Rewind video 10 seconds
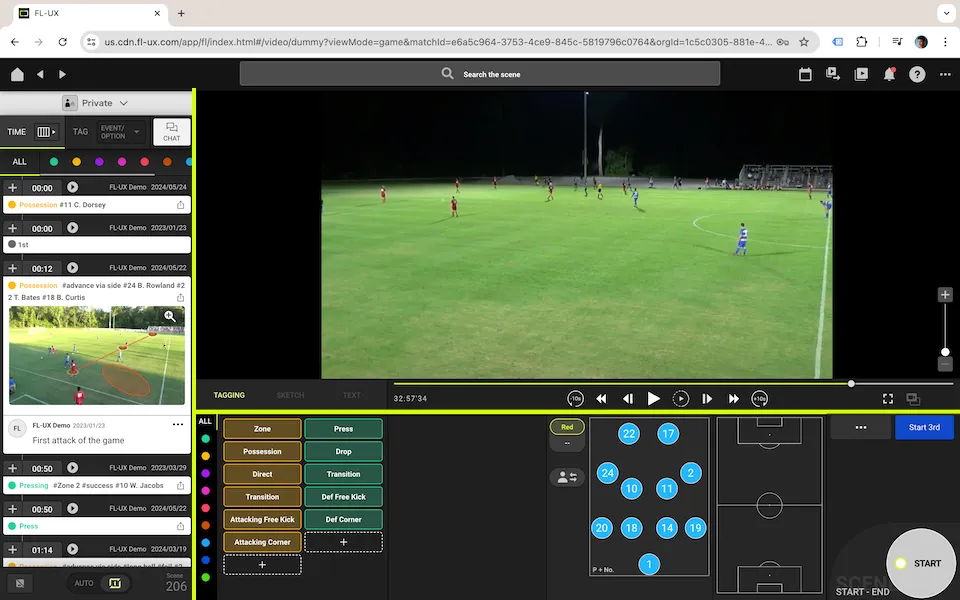Image resolution: width=960 pixels, height=600 pixels. (x=575, y=399)
